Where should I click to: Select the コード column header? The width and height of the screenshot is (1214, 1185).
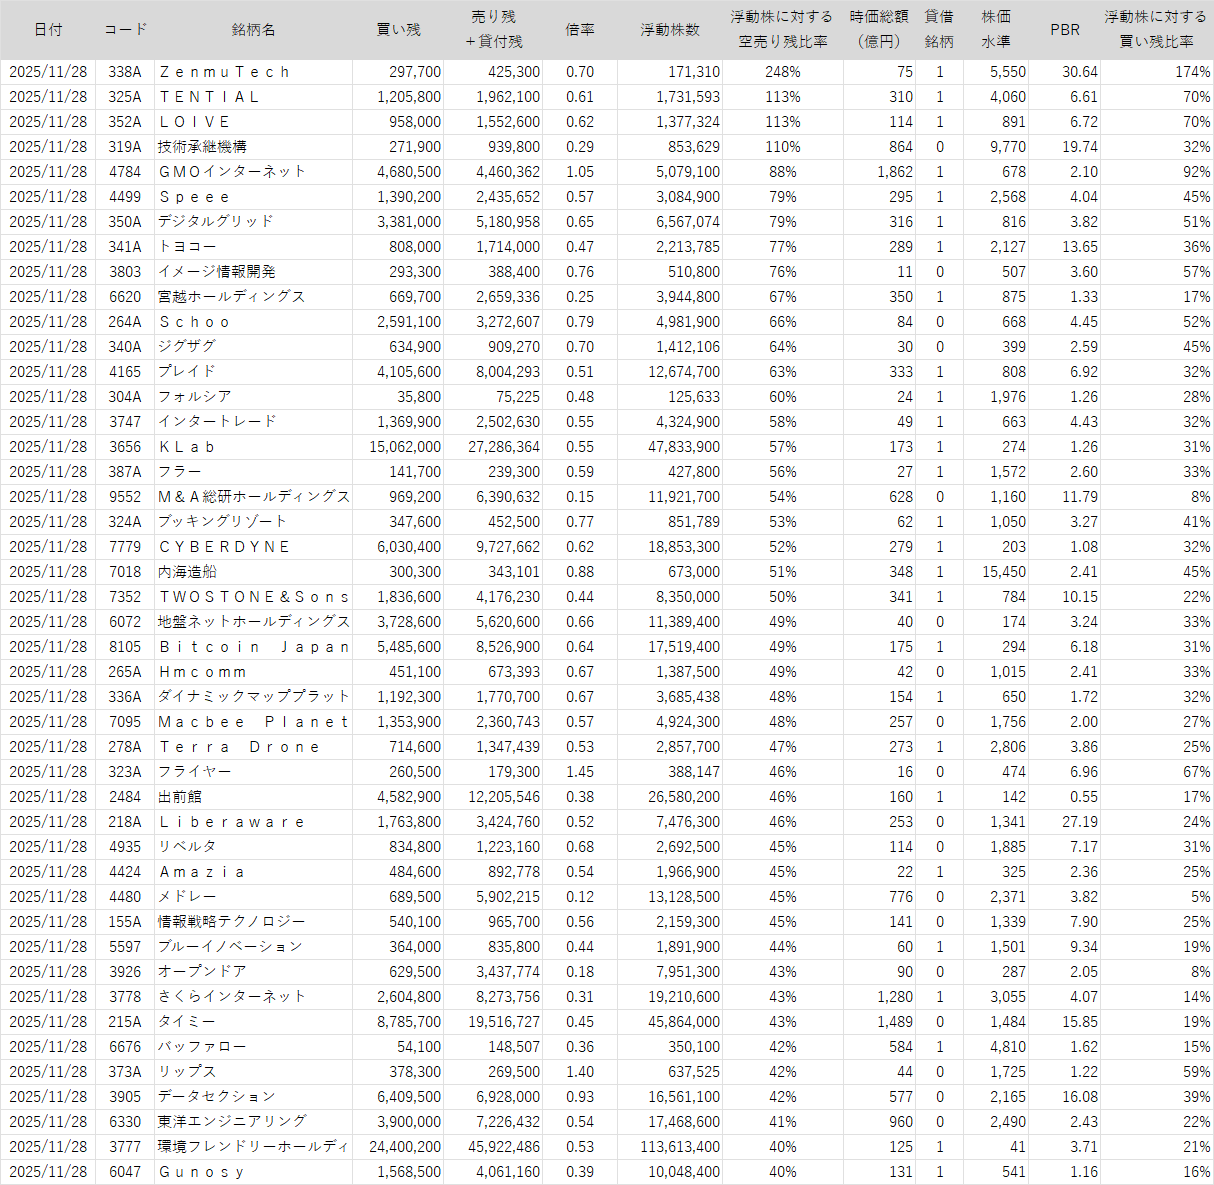(125, 30)
